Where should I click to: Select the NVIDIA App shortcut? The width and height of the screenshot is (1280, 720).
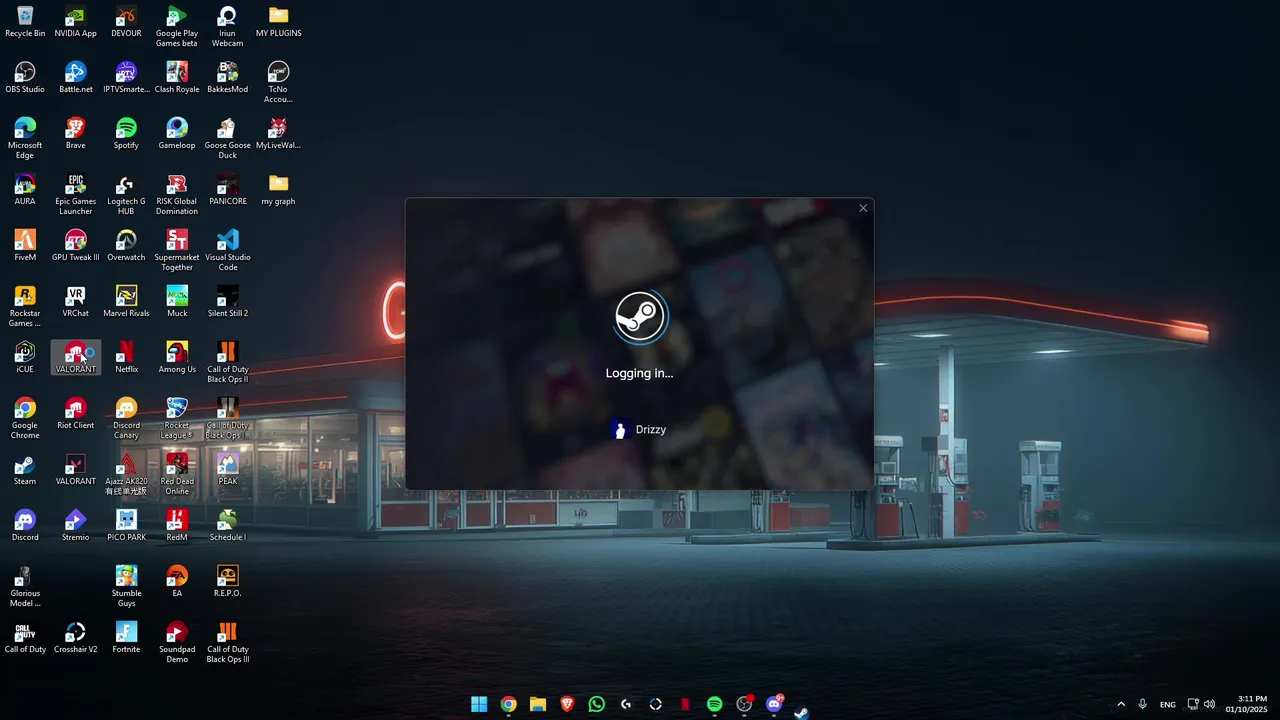[x=76, y=22]
